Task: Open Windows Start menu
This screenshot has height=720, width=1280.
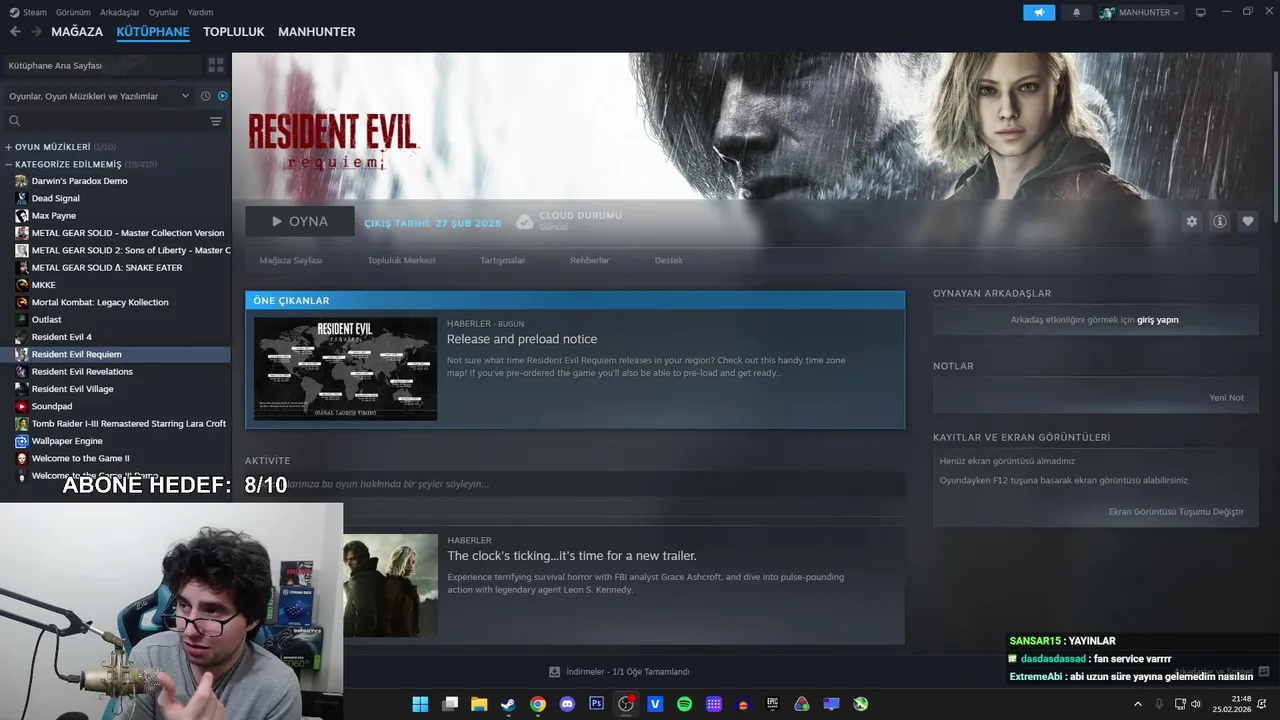Action: (x=420, y=704)
